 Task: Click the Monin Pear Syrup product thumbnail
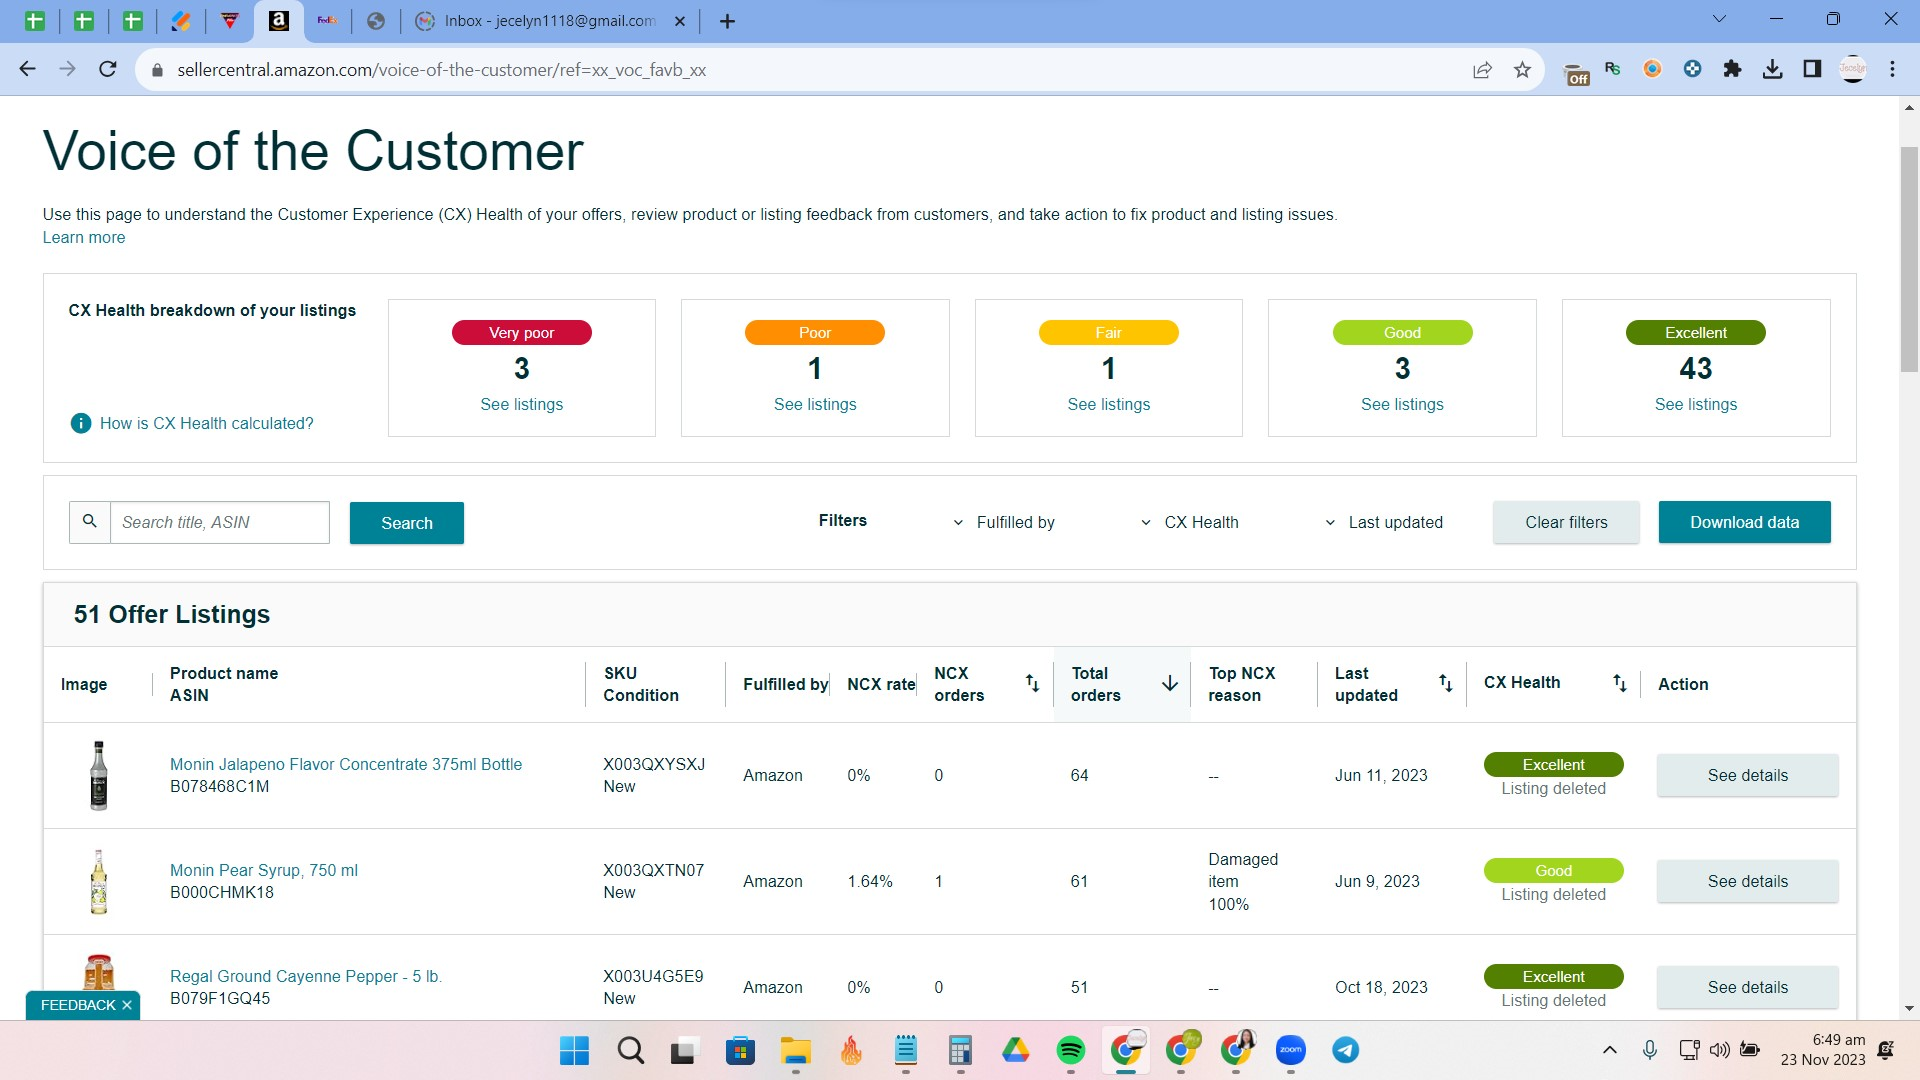point(98,881)
